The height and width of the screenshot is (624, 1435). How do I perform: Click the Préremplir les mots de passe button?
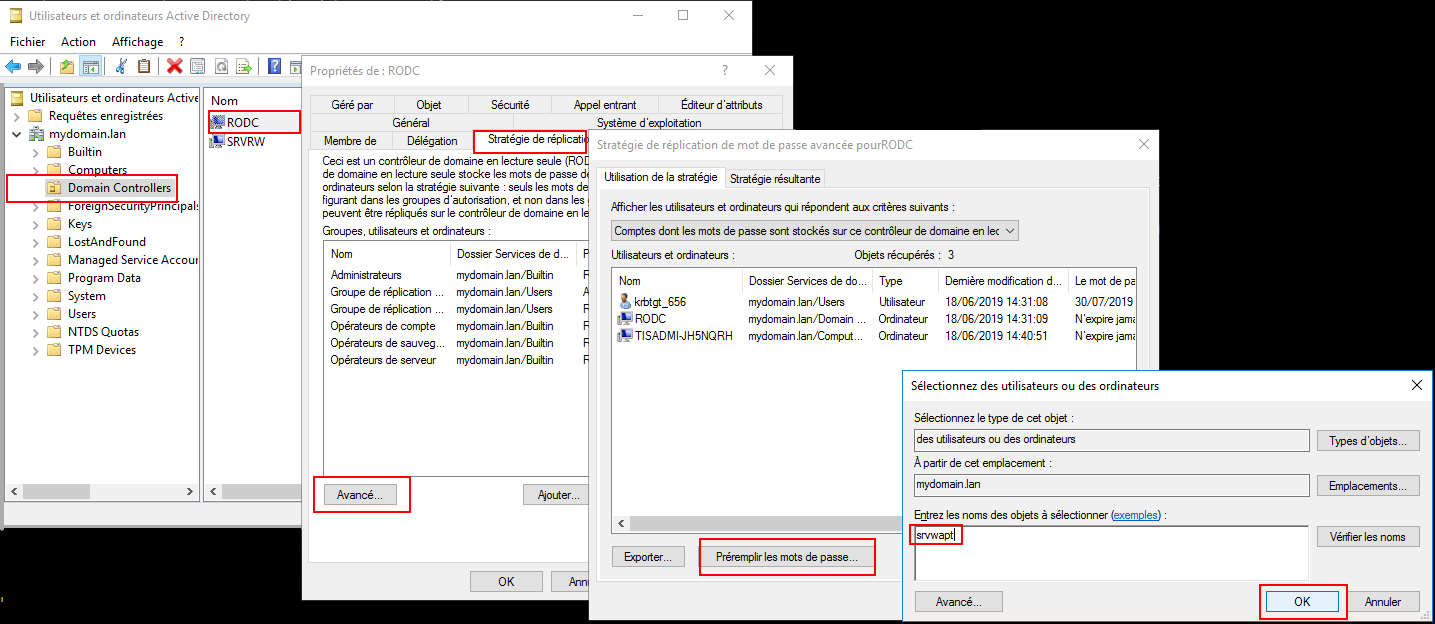786,557
